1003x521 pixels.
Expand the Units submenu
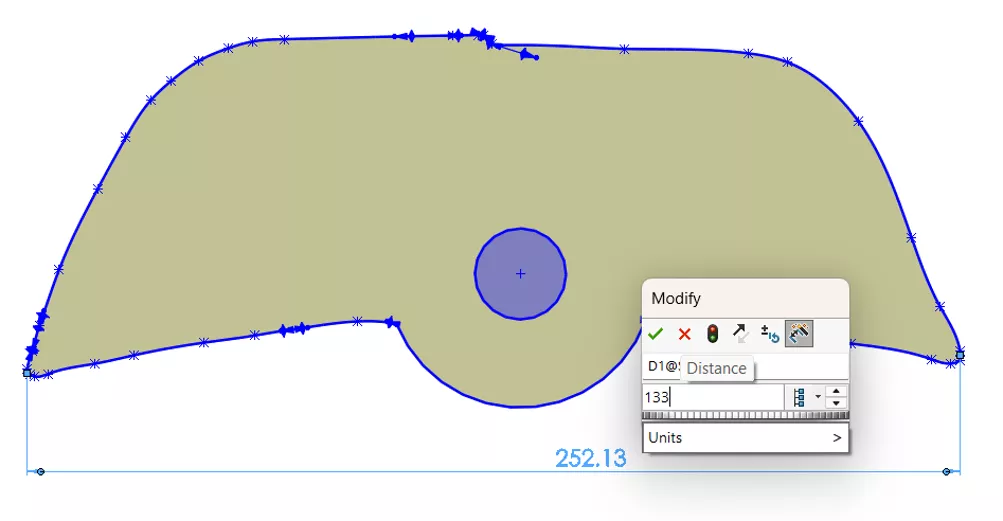click(x=745, y=438)
